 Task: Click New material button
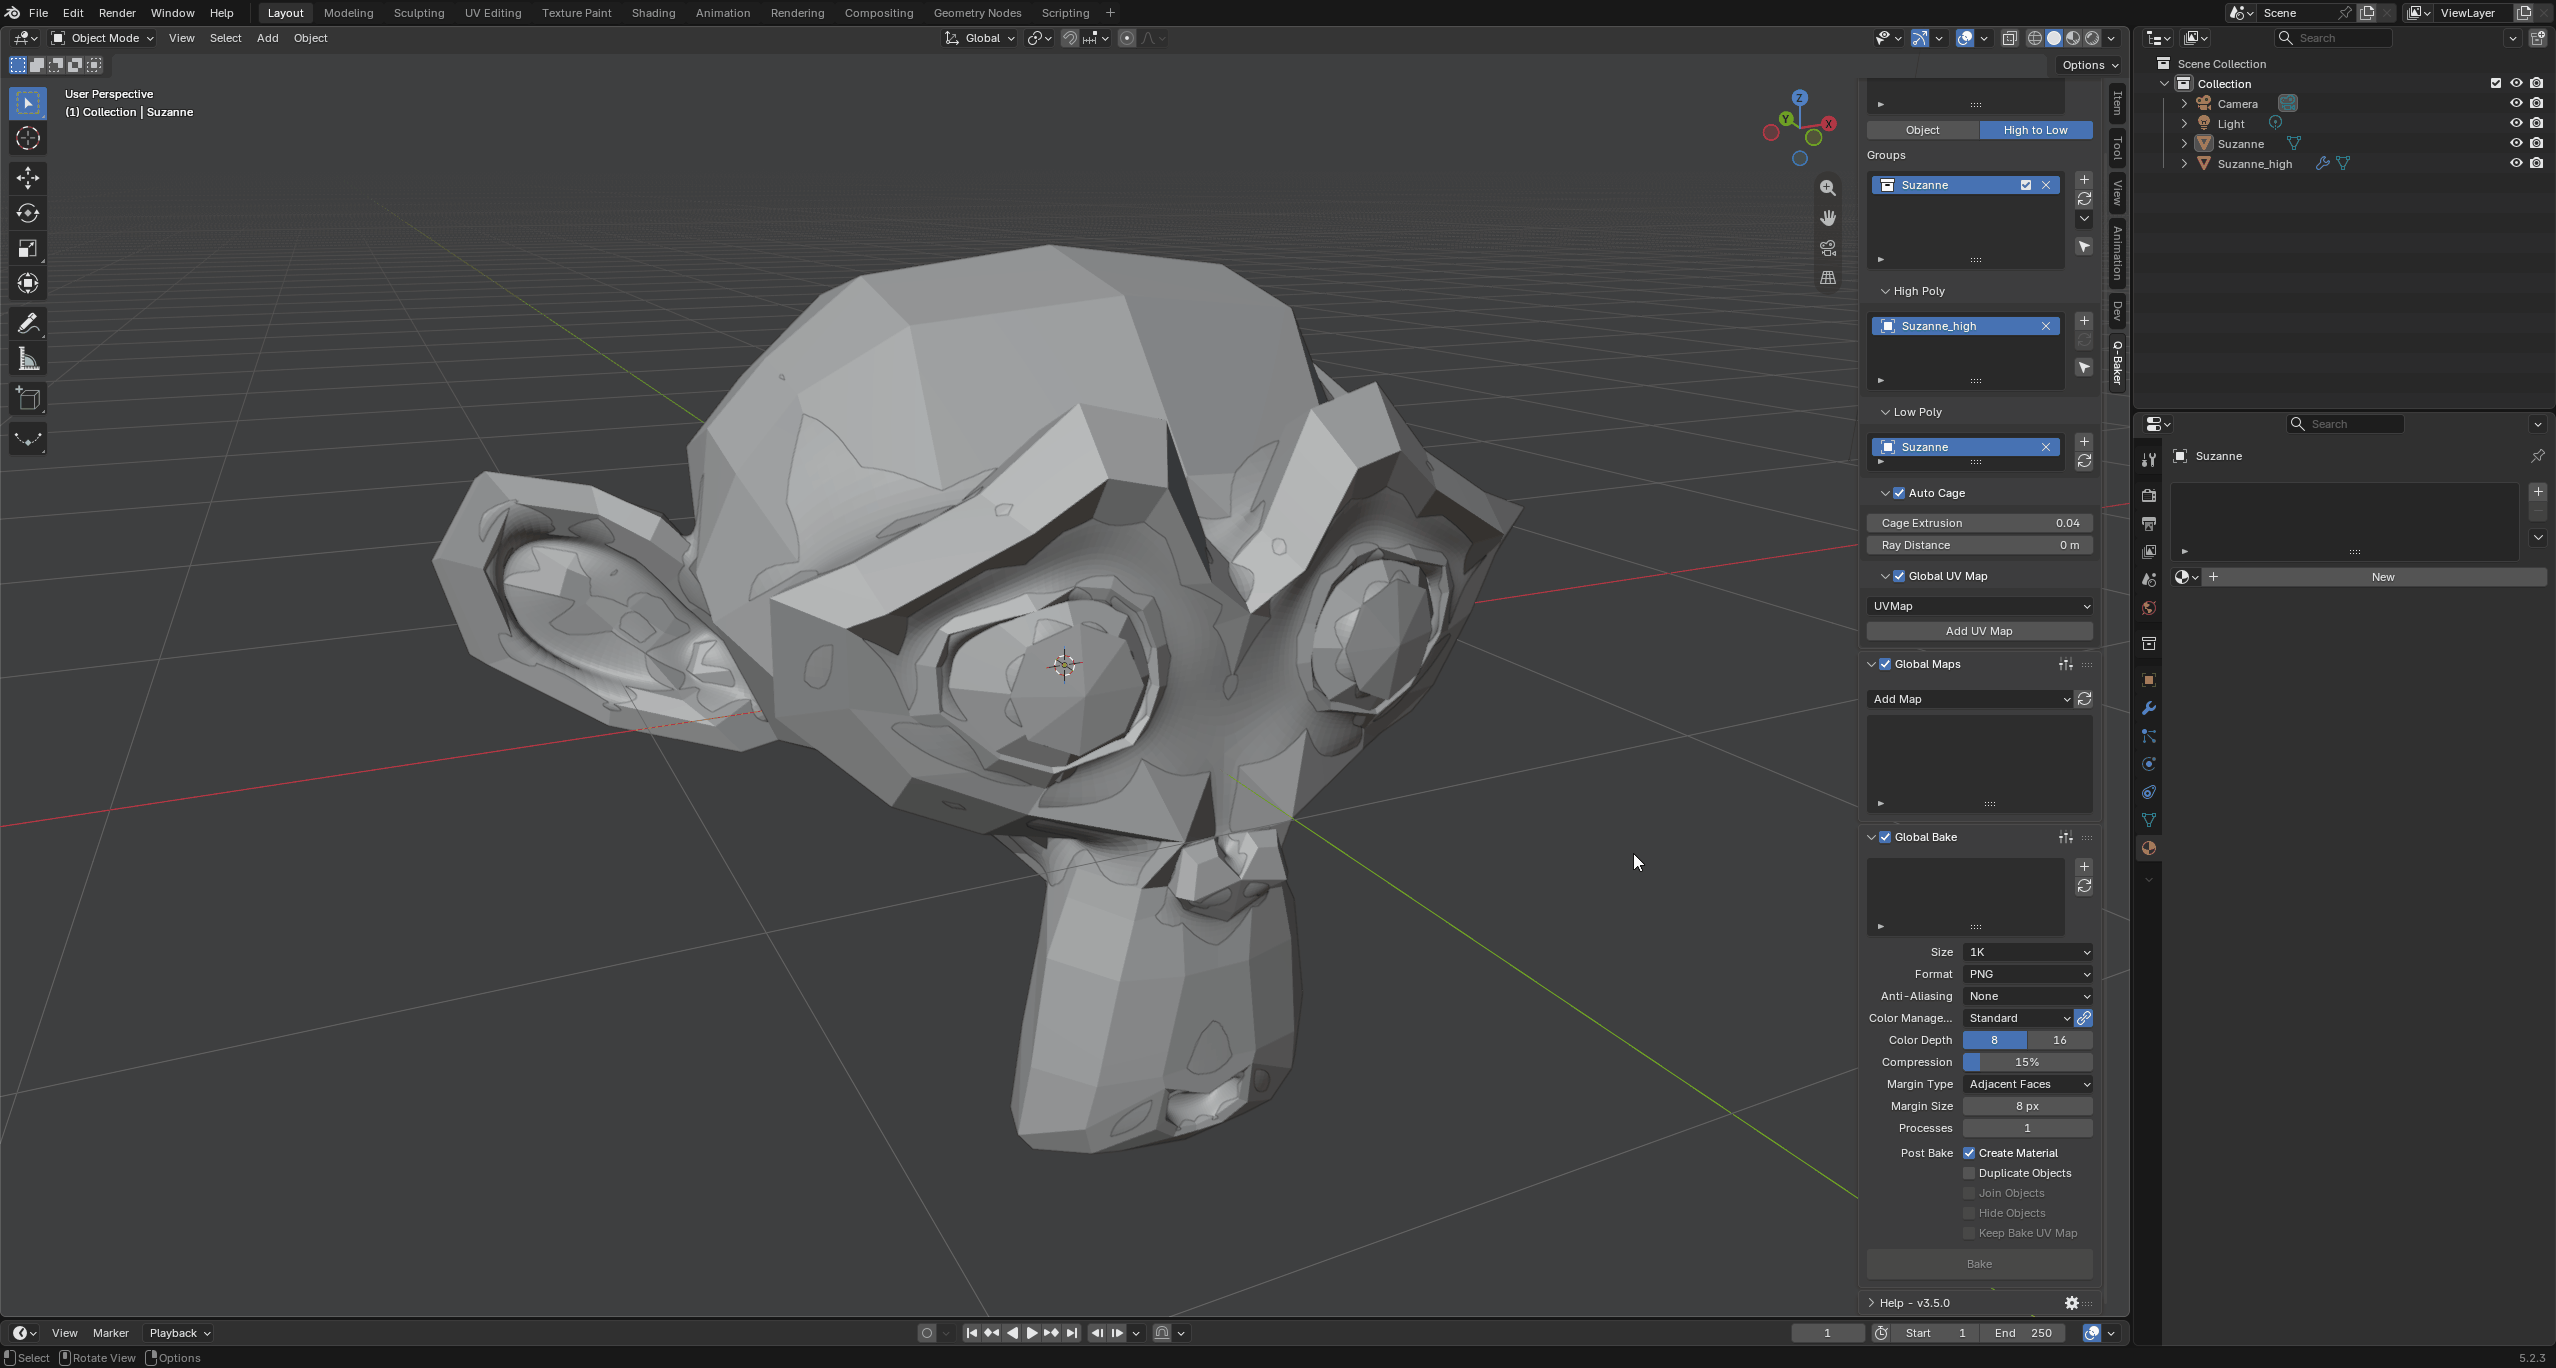coord(2382,577)
